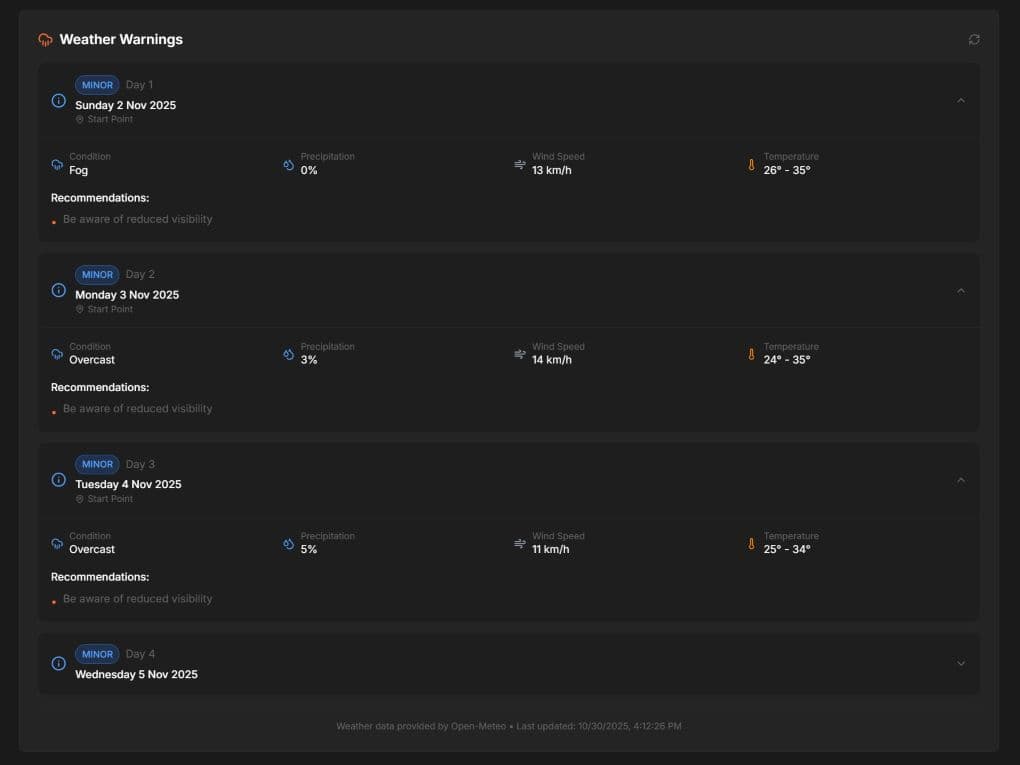Click the info icon for Sunday 2 Nov

(58, 101)
